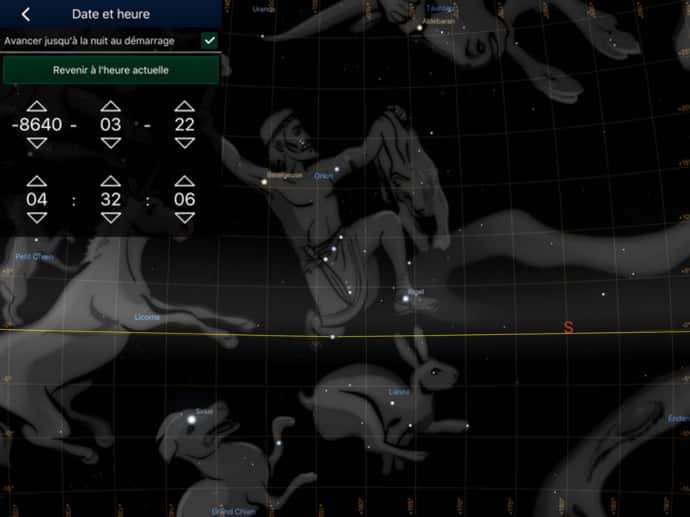Select the month field 03
690x517 pixels.
[110, 125]
